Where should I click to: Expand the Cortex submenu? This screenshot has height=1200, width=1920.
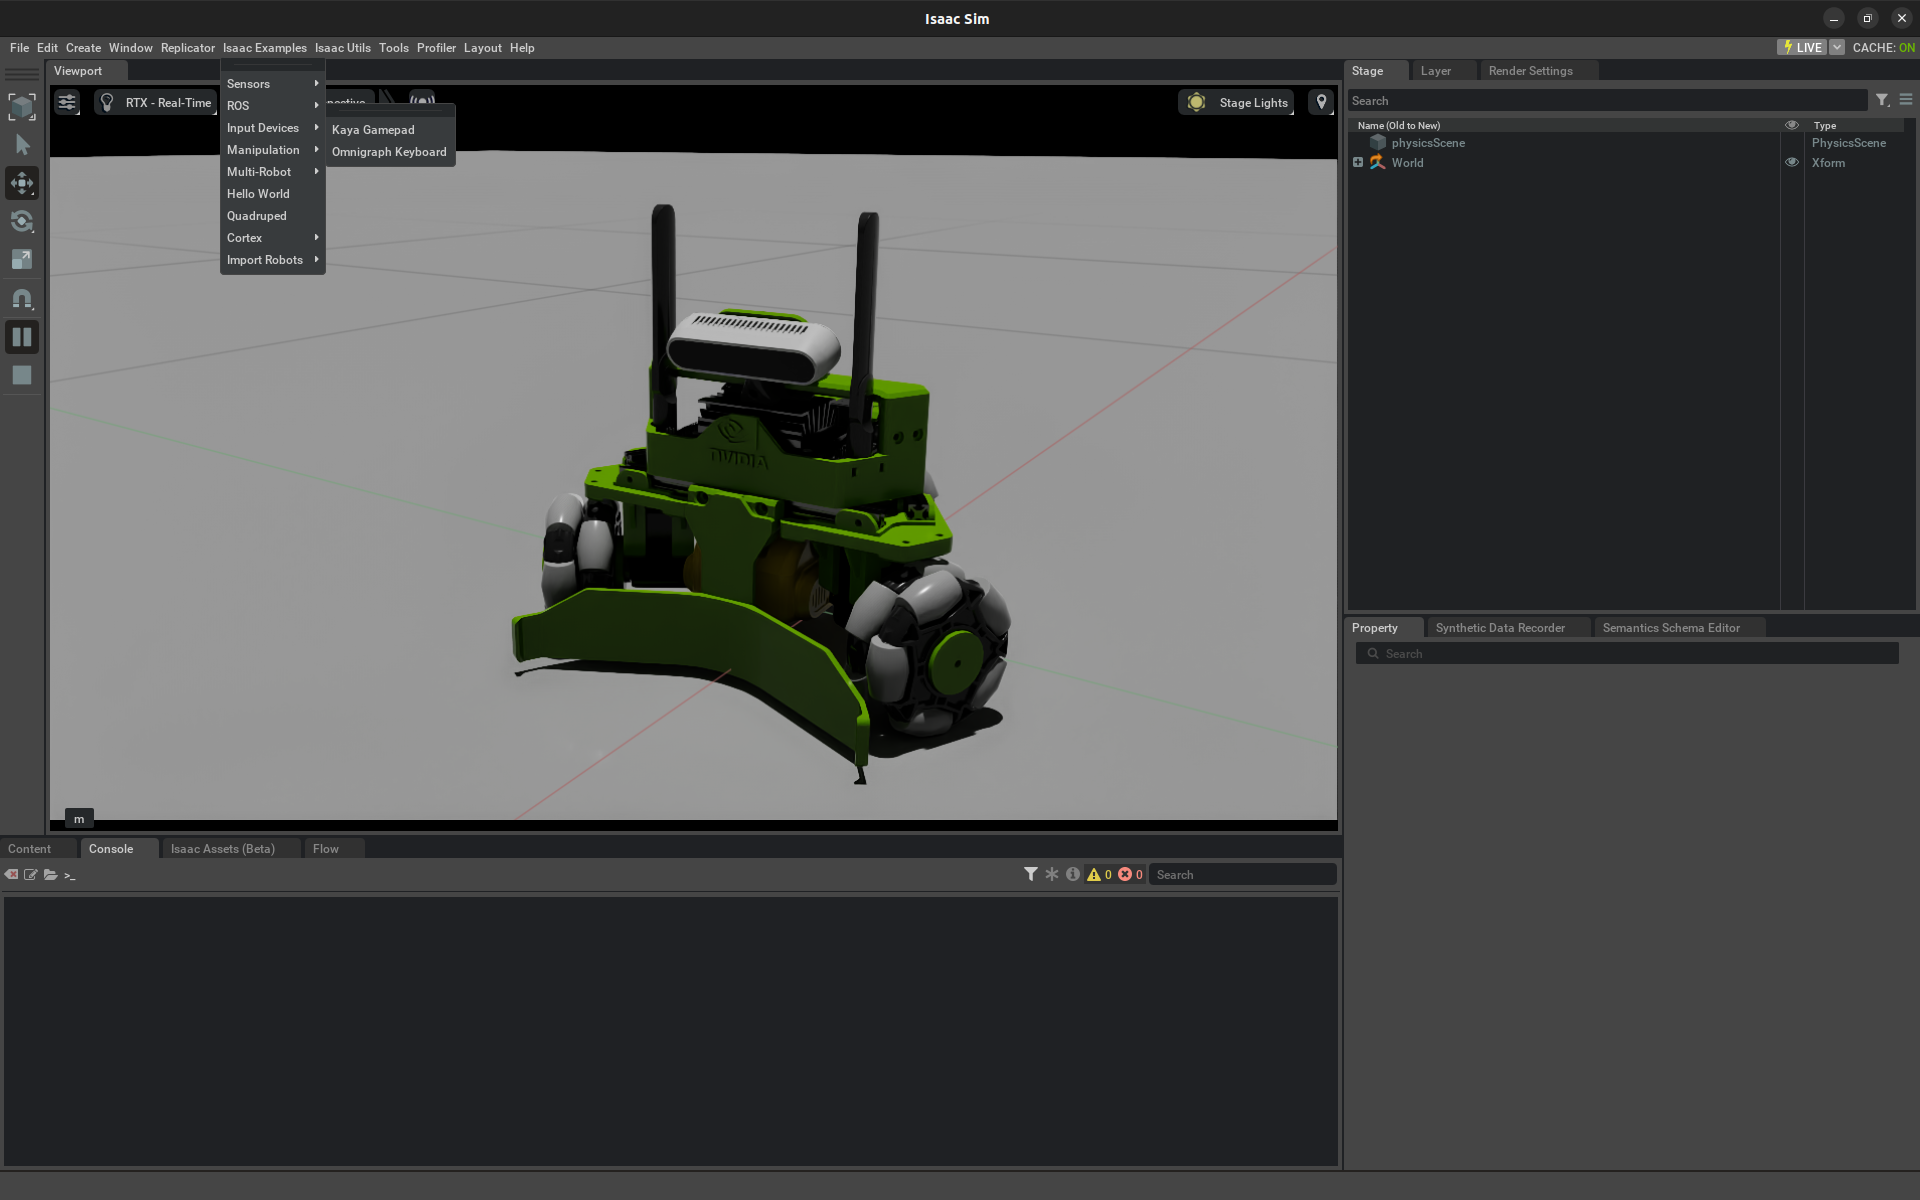tap(272, 238)
